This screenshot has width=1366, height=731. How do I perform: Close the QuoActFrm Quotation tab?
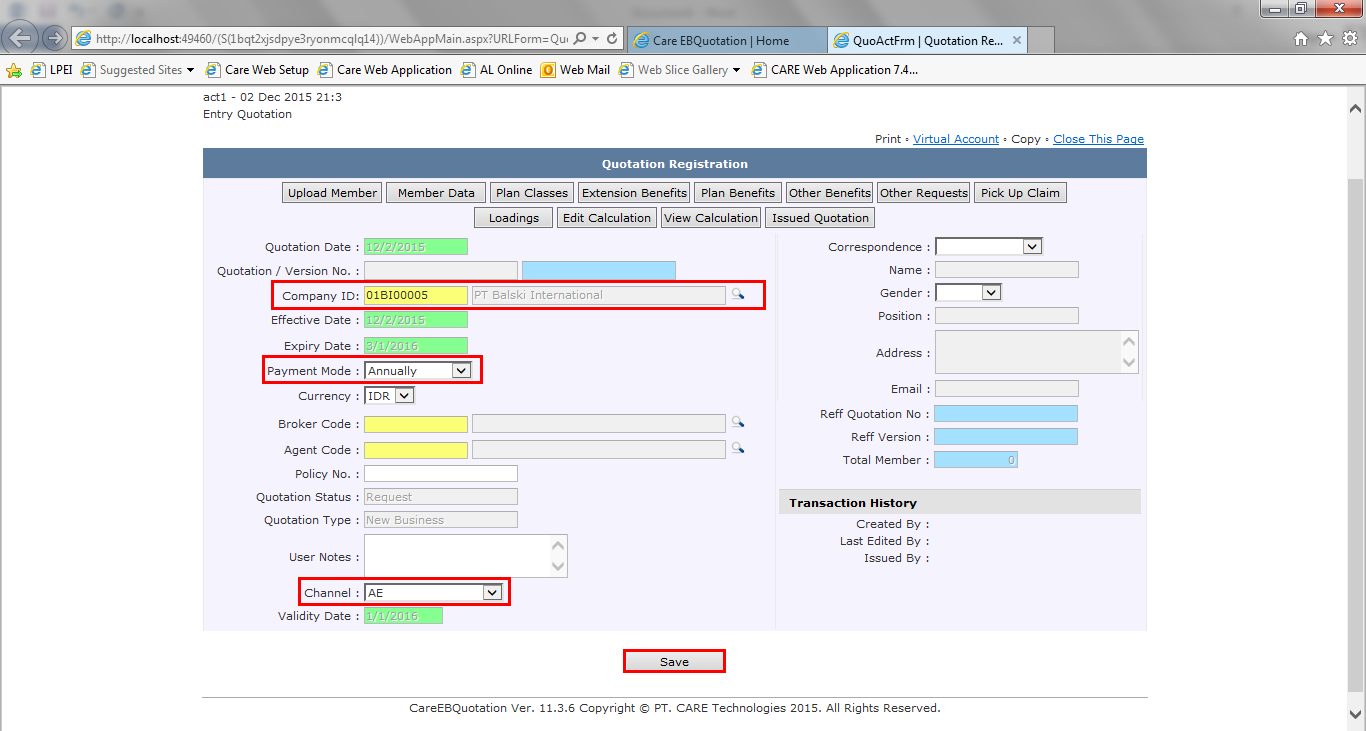coord(1017,41)
